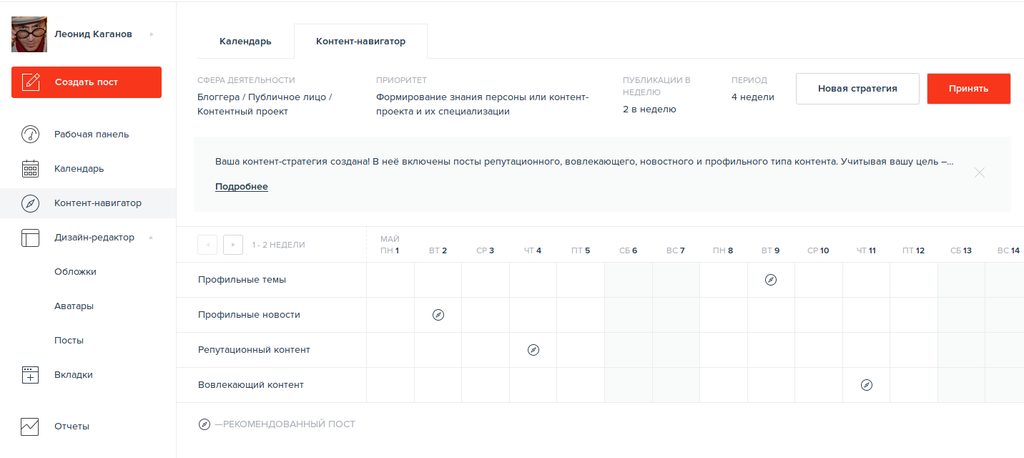The image size is (1024, 458).
Task: Click the Отчеты chart icon
Action: click(30, 427)
